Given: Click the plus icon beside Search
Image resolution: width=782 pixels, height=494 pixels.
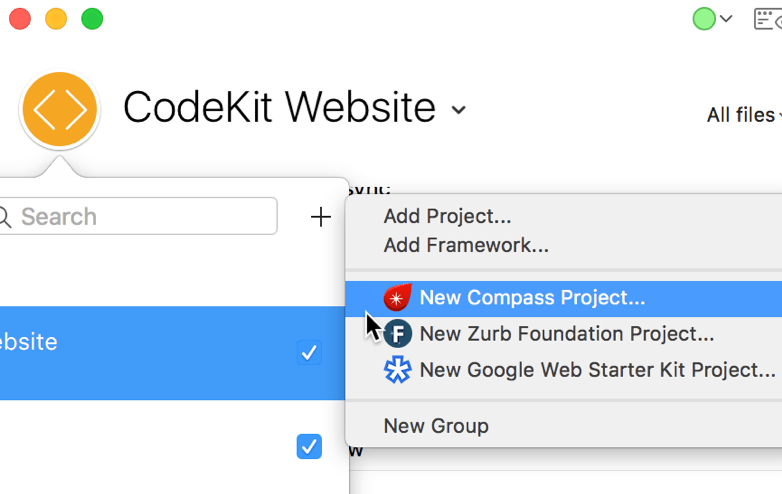Looking at the screenshot, I should (321, 217).
